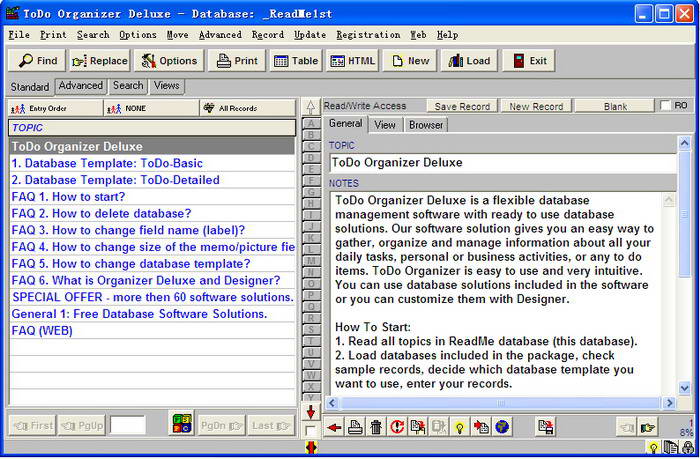Delete record with trash can icon
Image resolution: width=700 pixels, height=459 pixels.
[x=376, y=427]
